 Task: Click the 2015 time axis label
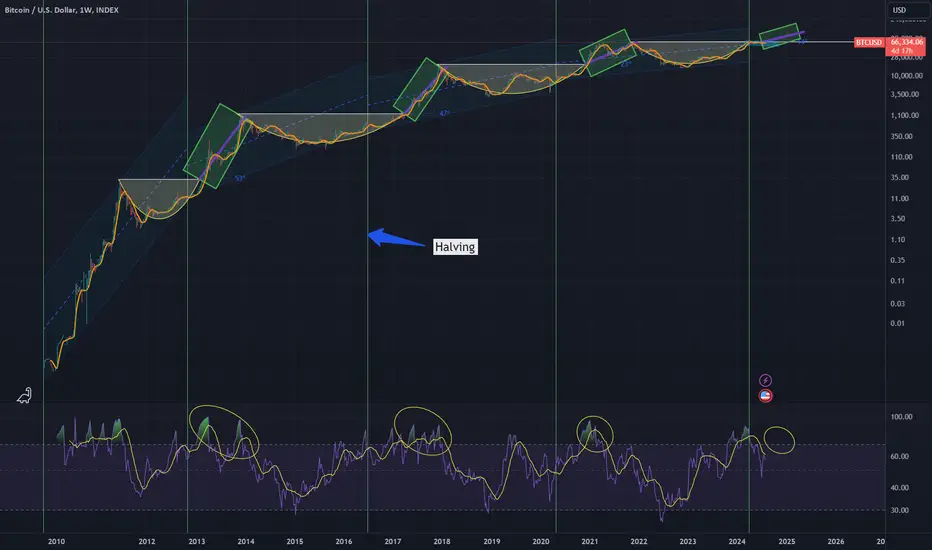pyautogui.click(x=295, y=542)
